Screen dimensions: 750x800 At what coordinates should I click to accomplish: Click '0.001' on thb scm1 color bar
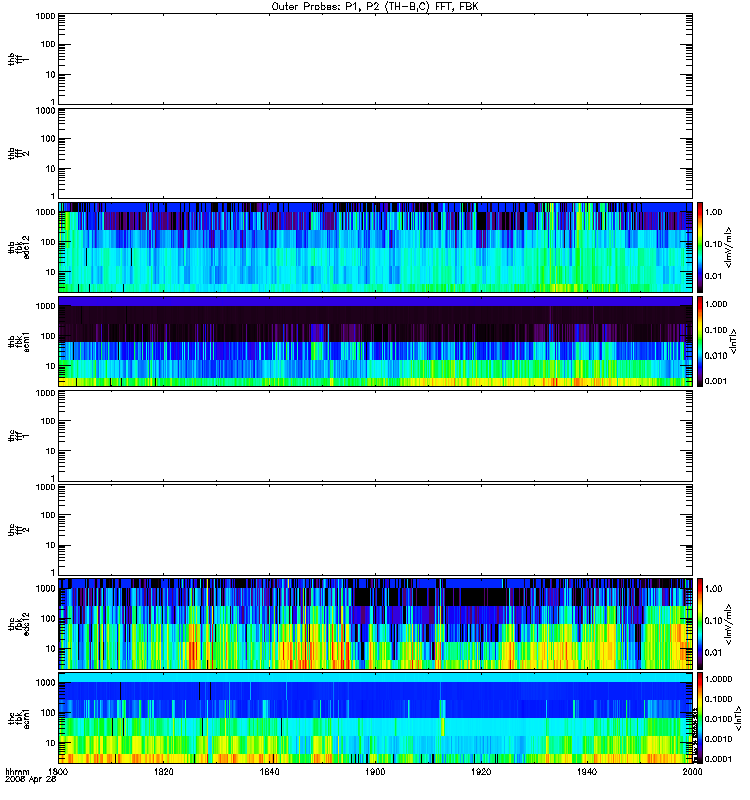[716, 381]
